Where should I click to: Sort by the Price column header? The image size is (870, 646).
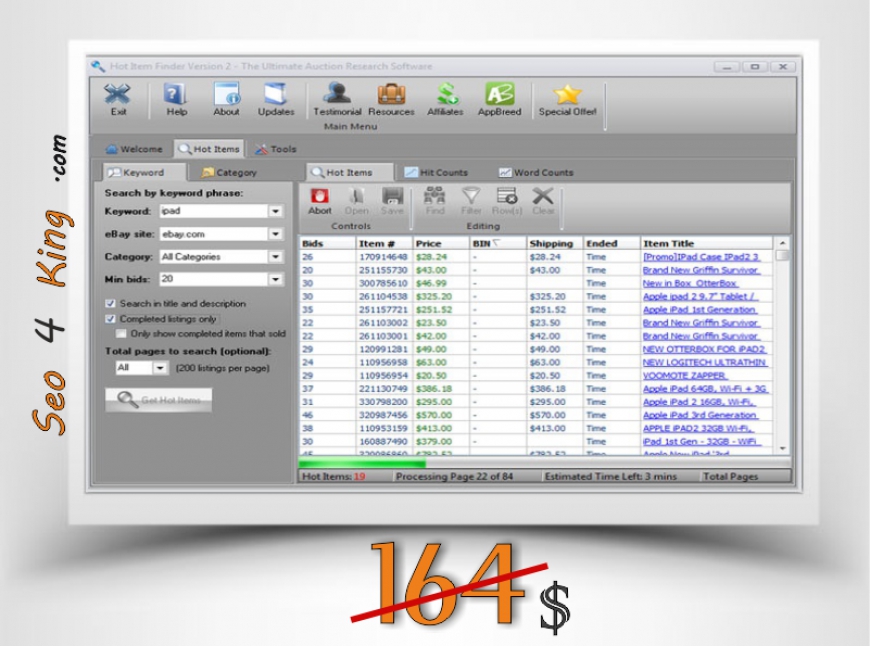click(x=442, y=244)
